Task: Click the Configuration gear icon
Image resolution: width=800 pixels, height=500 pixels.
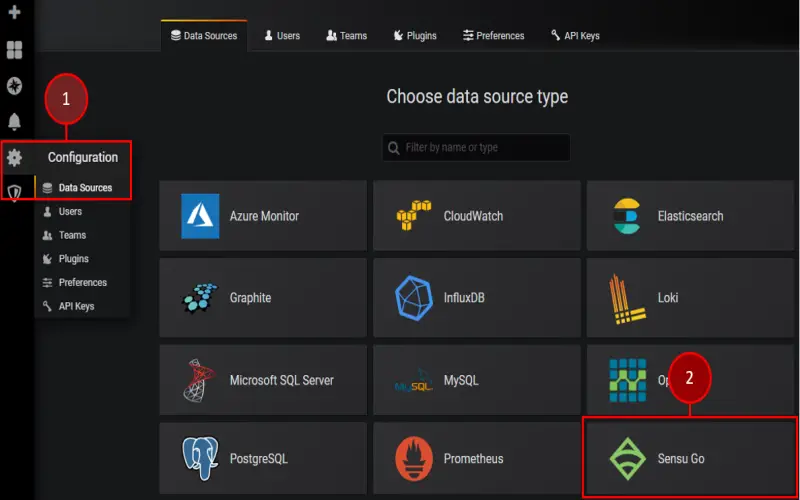Action: coord(14,158)
